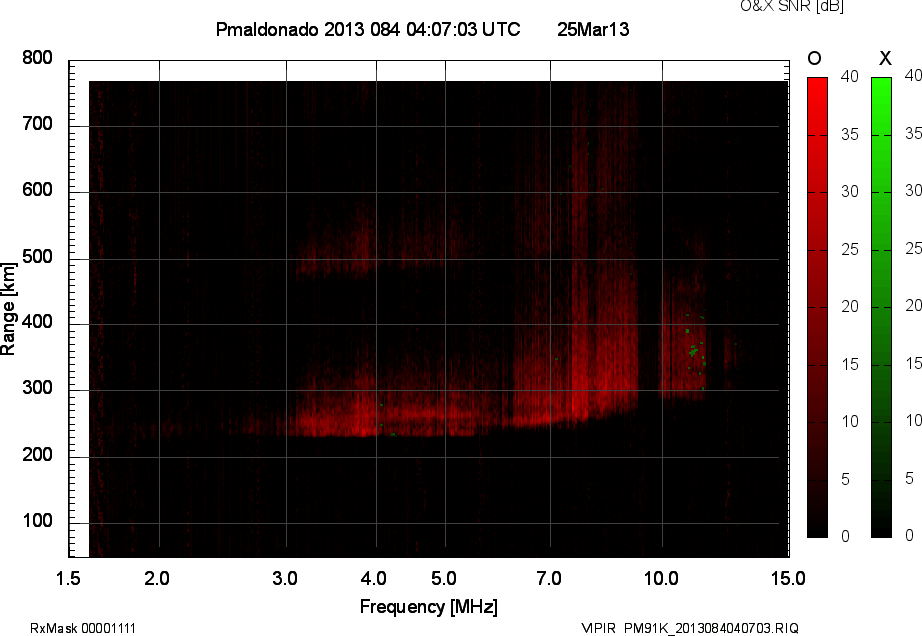Click the "RxMask 00001111" footer text

pos(83,628)
